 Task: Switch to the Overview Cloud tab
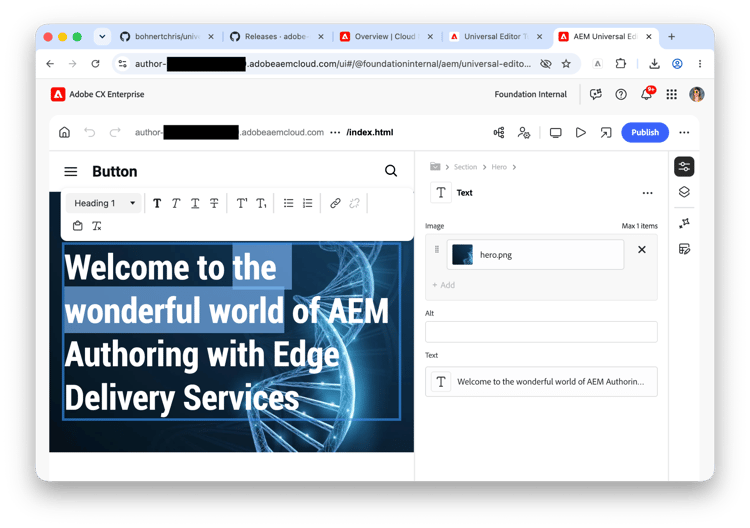click(386, 36)
